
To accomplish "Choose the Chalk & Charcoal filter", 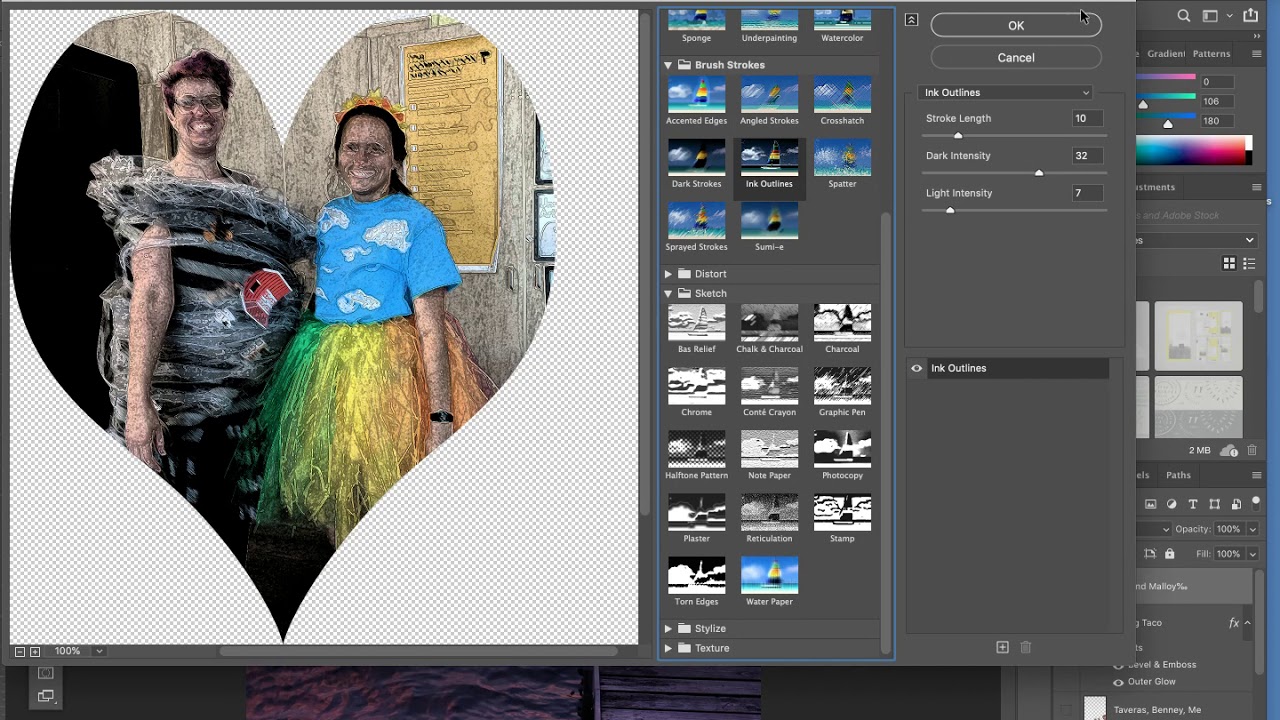I will click(770, 323).
